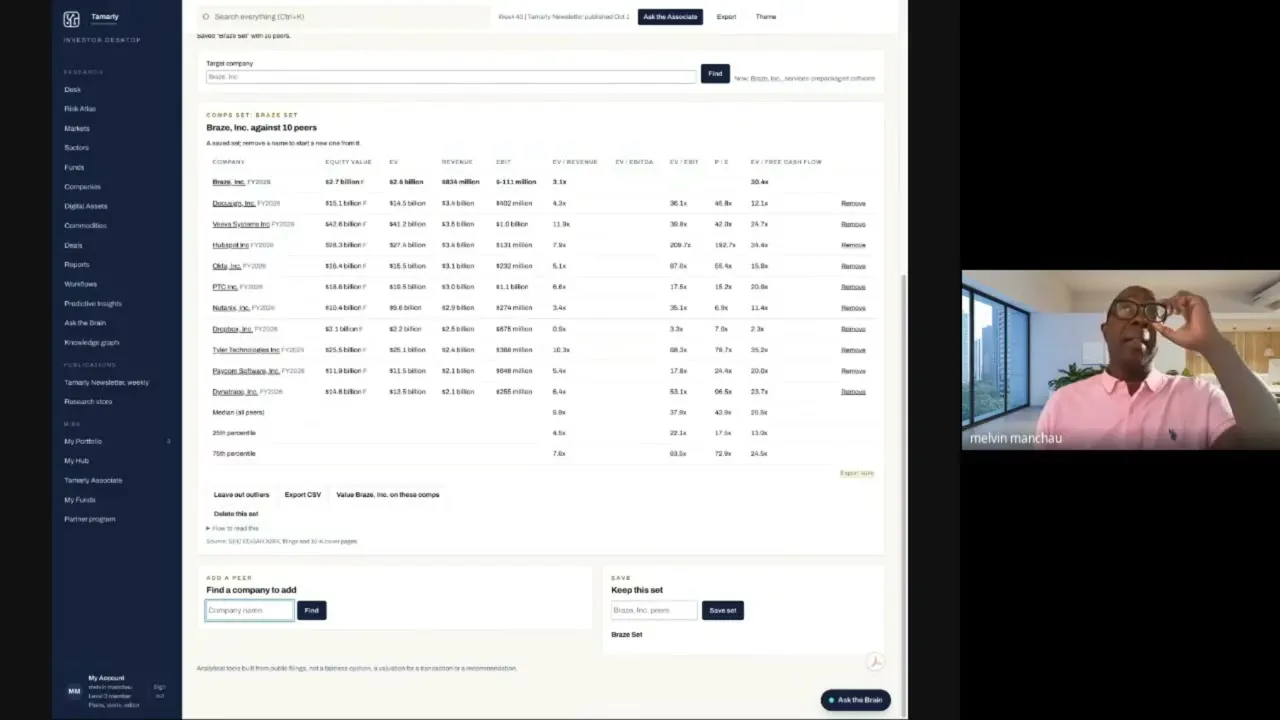The width and height of the screenshot is (1280, 720).
Task: Go to Markets in sidebar
Action: 77,128
